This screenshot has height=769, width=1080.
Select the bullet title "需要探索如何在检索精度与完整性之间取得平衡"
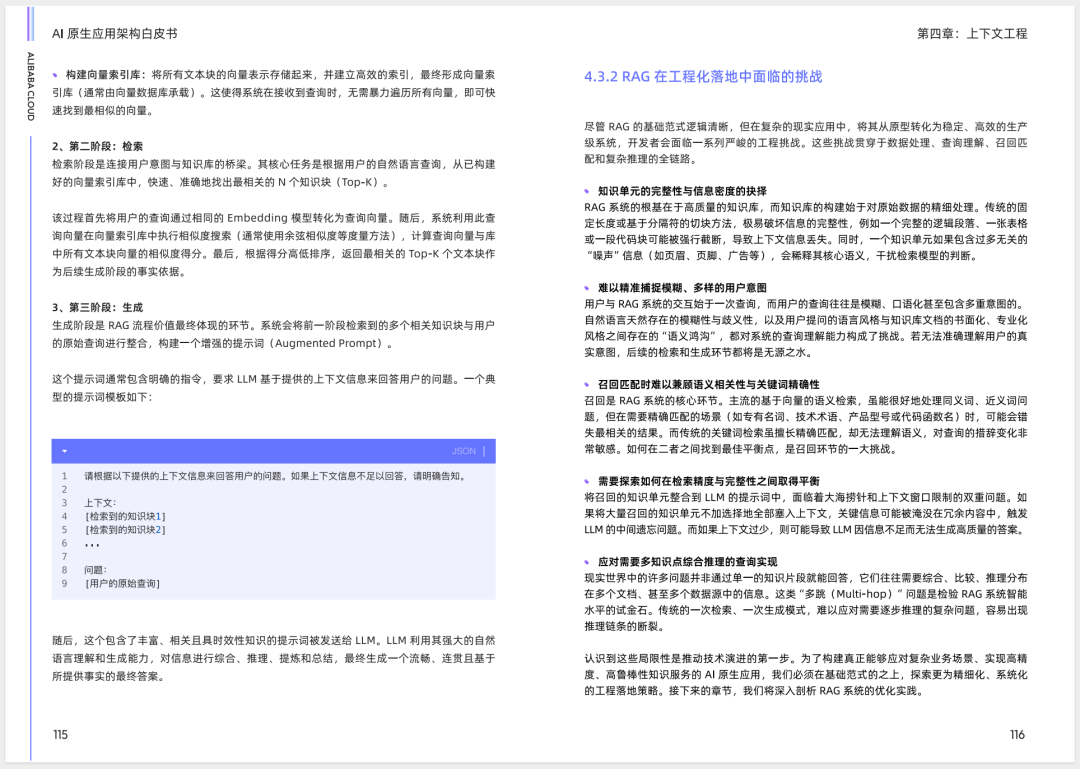709,481
